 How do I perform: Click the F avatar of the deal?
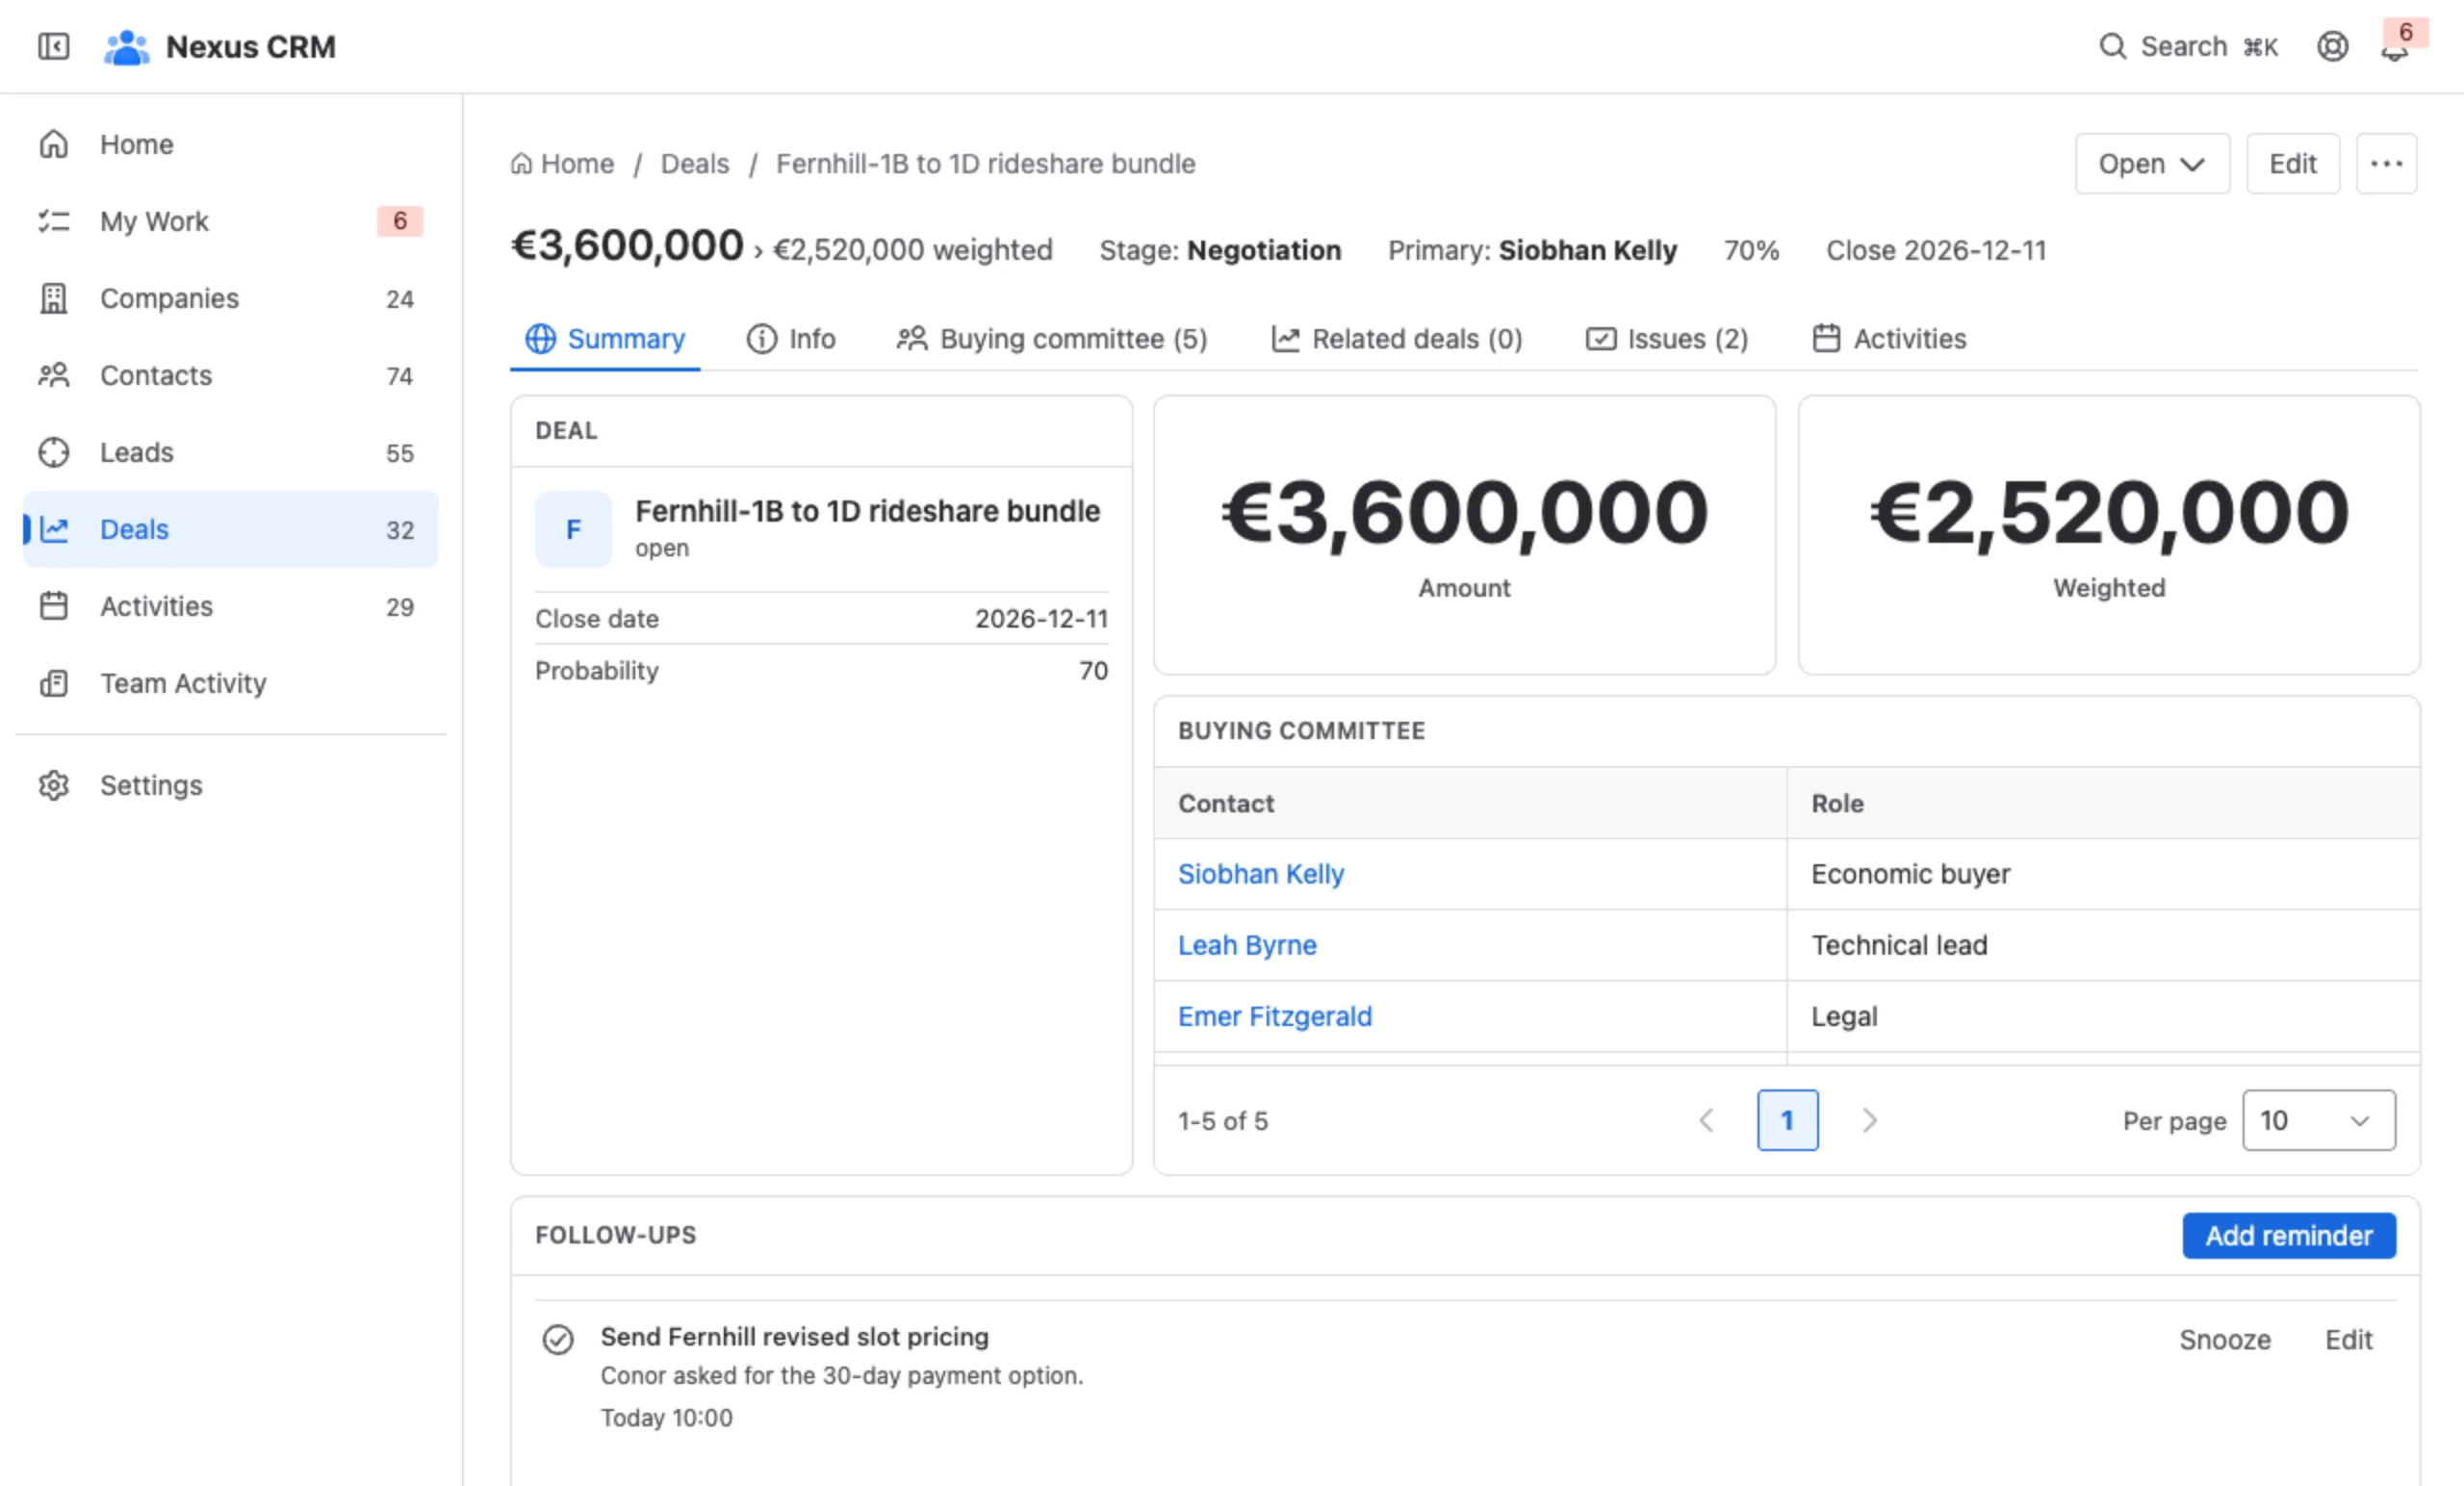[573, 529]
